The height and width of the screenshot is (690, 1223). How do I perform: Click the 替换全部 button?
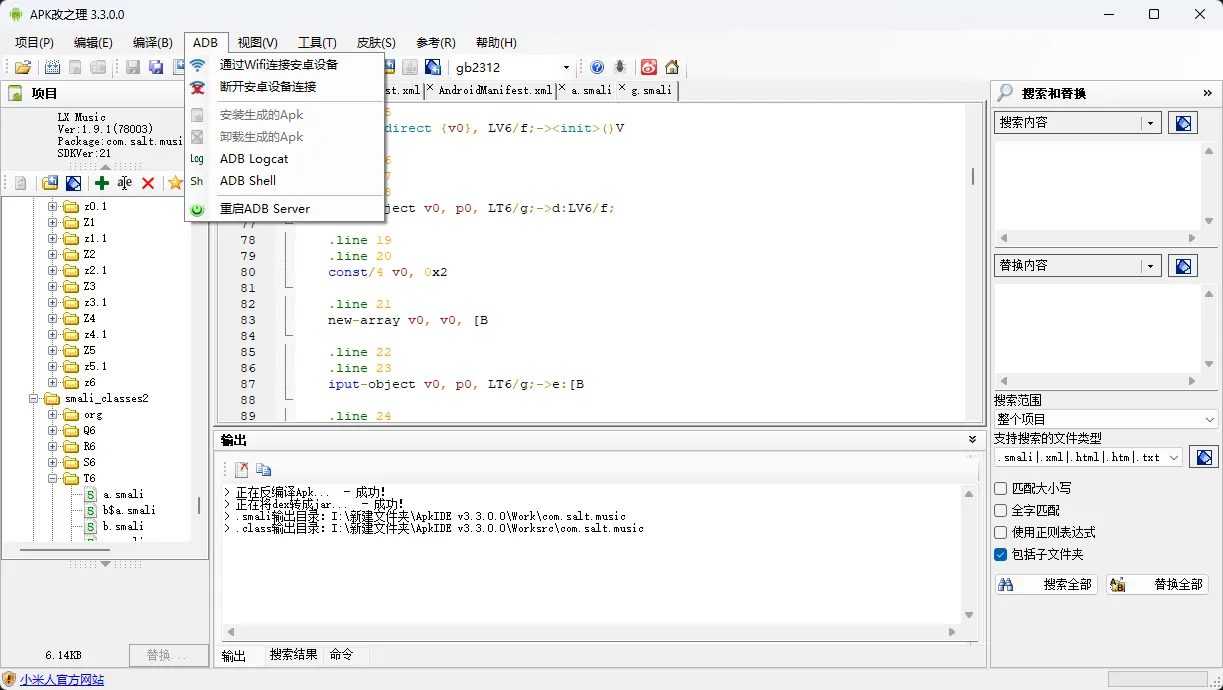1157,584
